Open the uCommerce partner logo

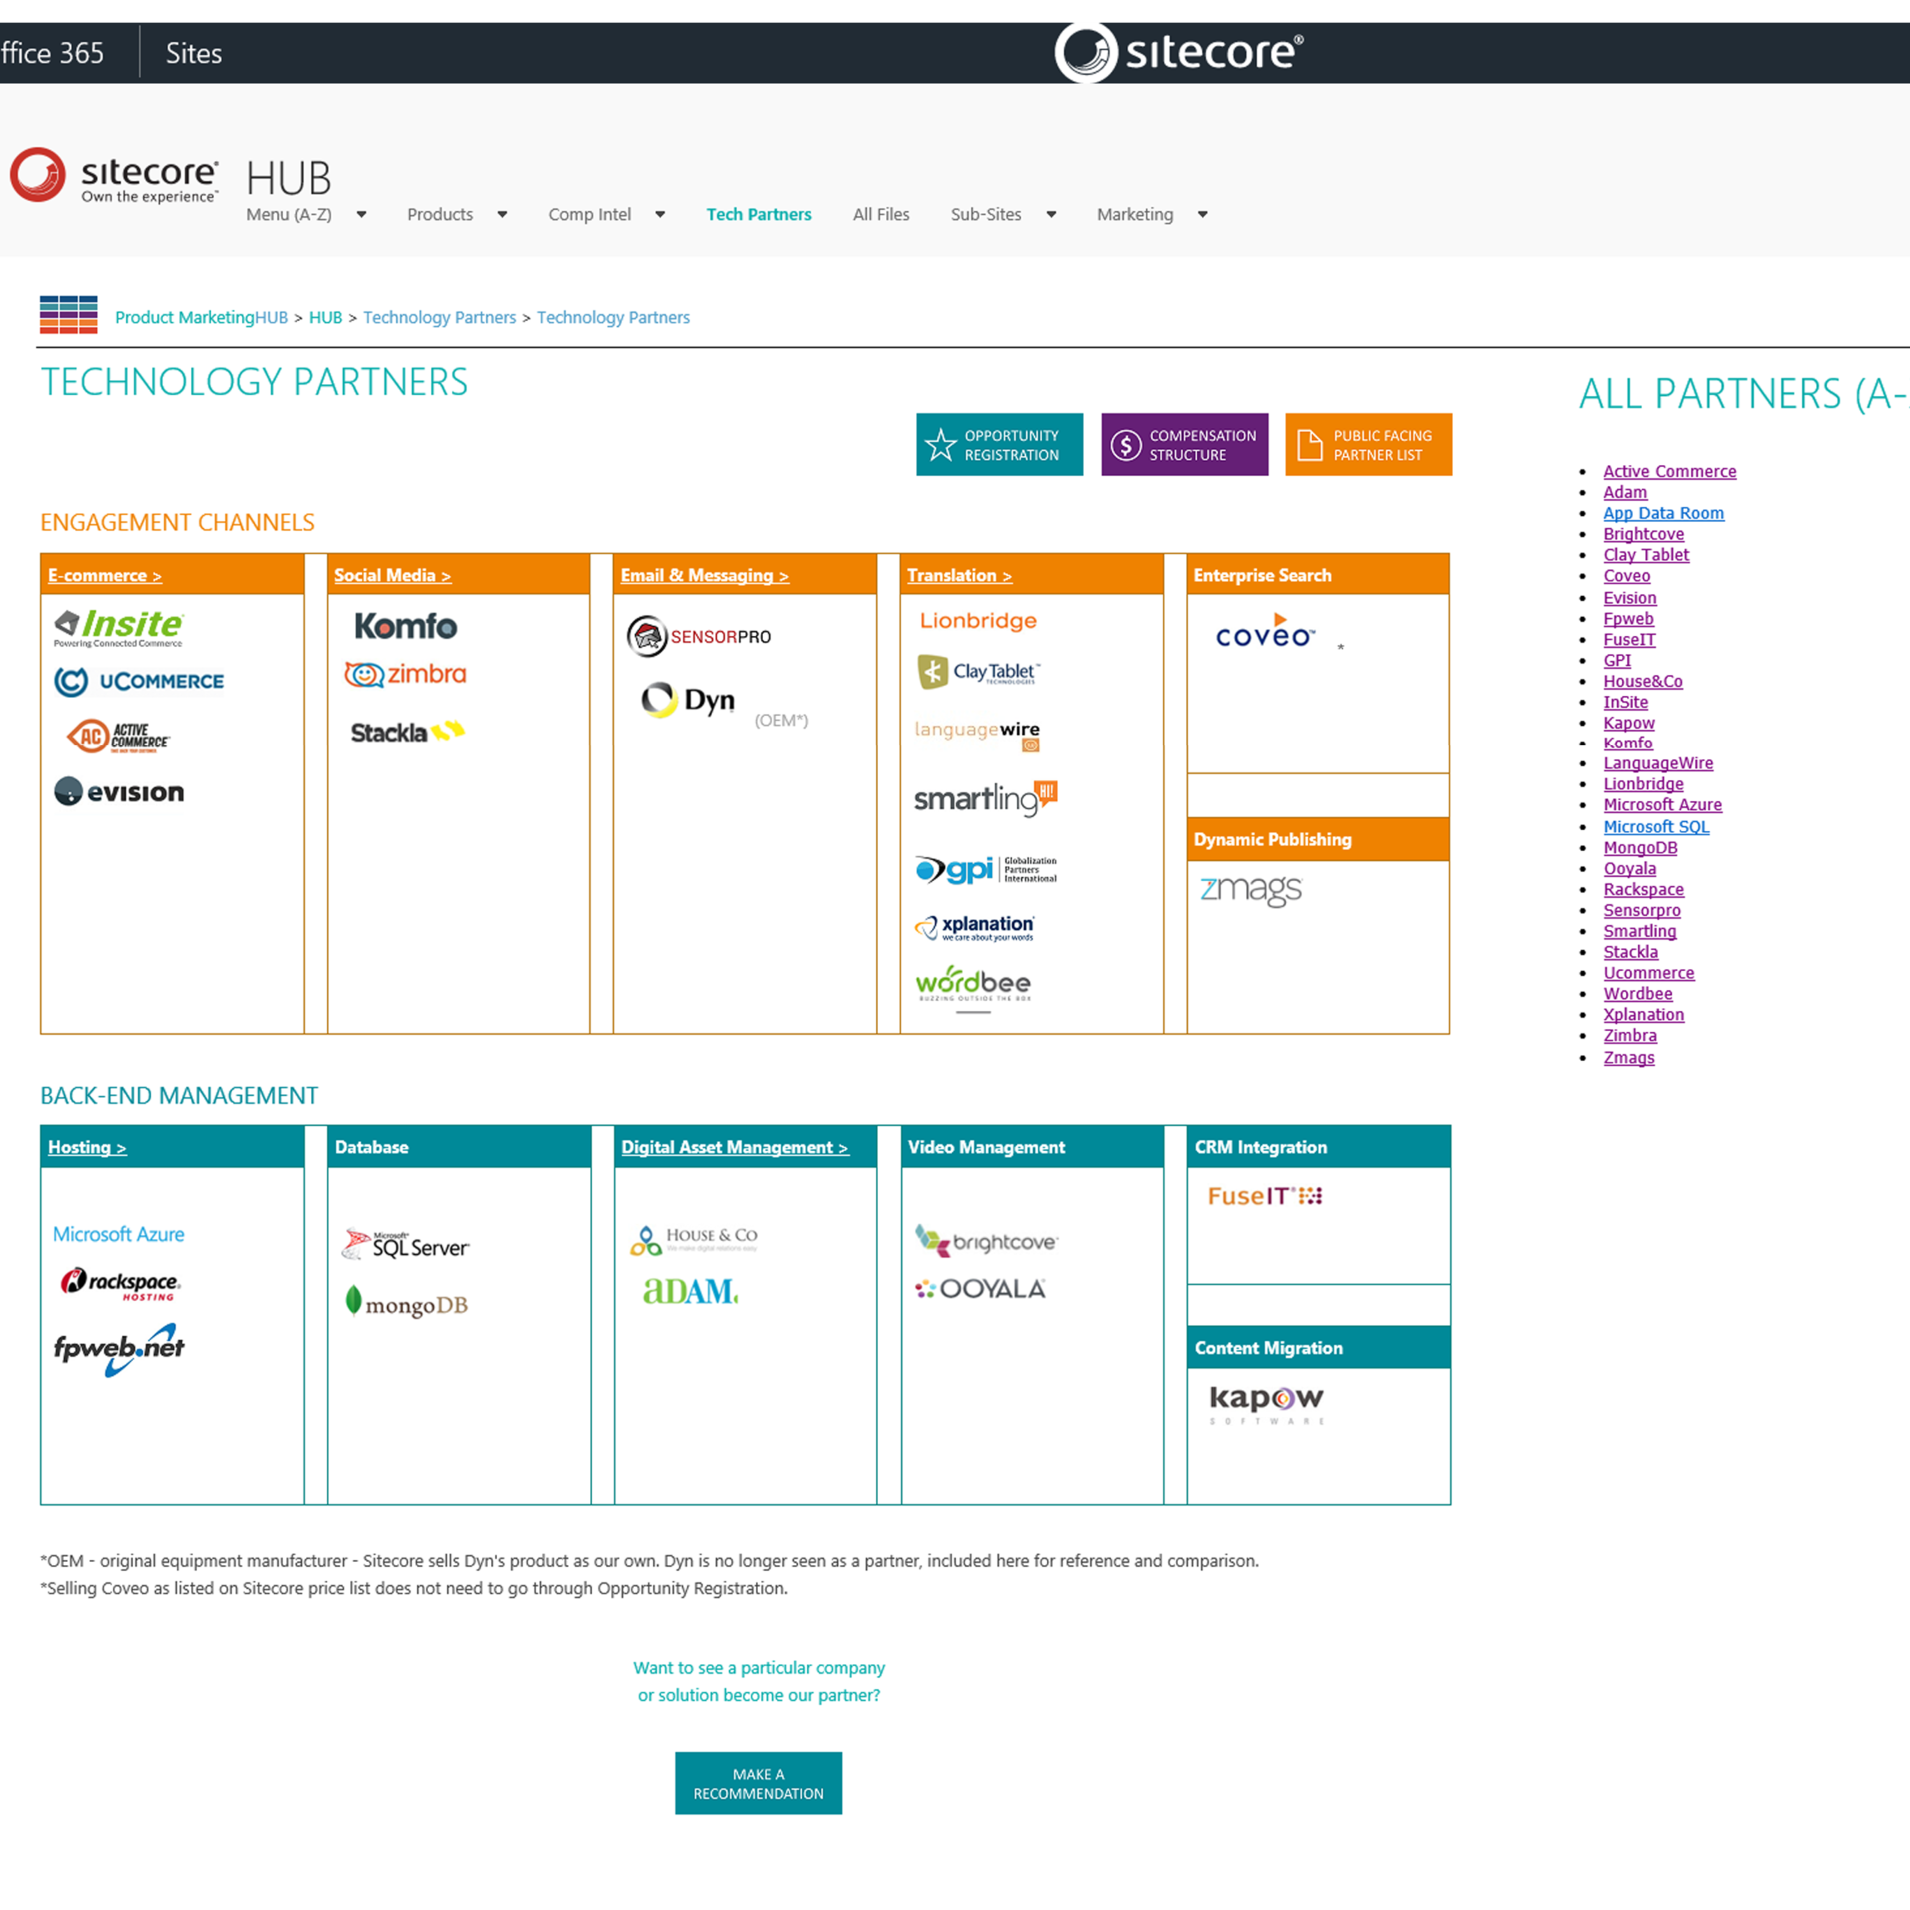point(139,681)
